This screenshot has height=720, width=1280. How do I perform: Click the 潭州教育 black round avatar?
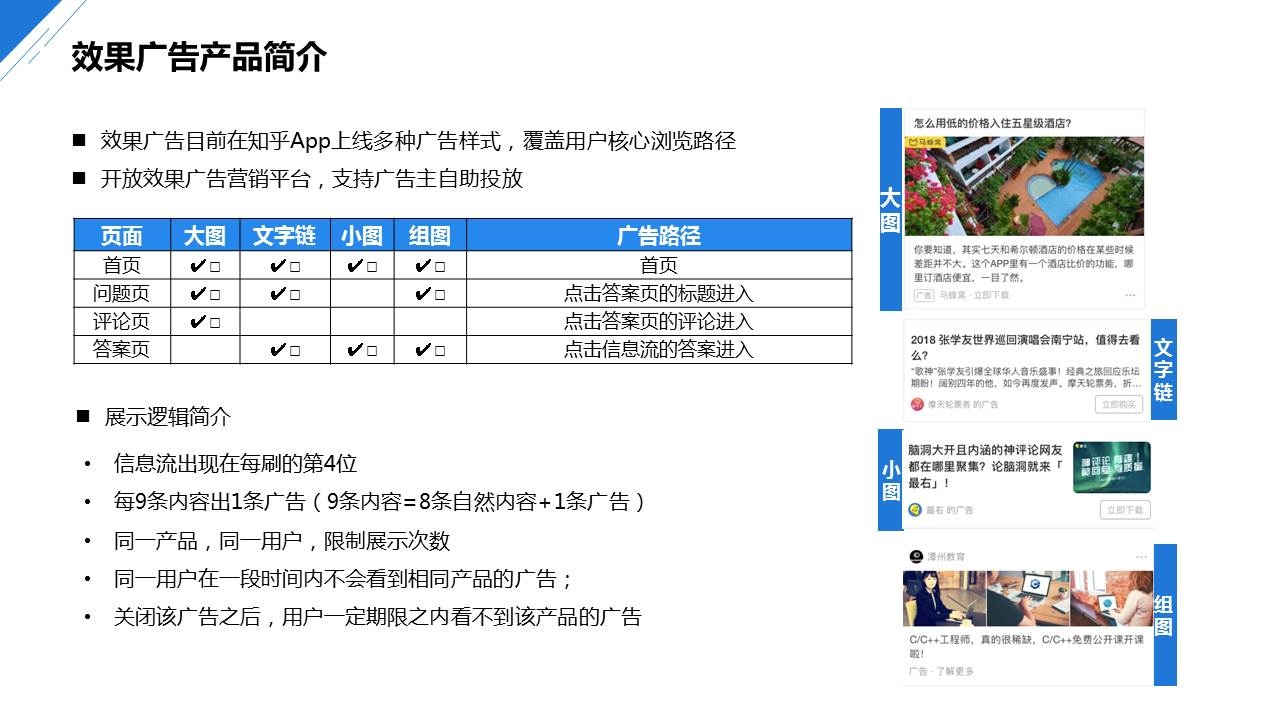915,556
